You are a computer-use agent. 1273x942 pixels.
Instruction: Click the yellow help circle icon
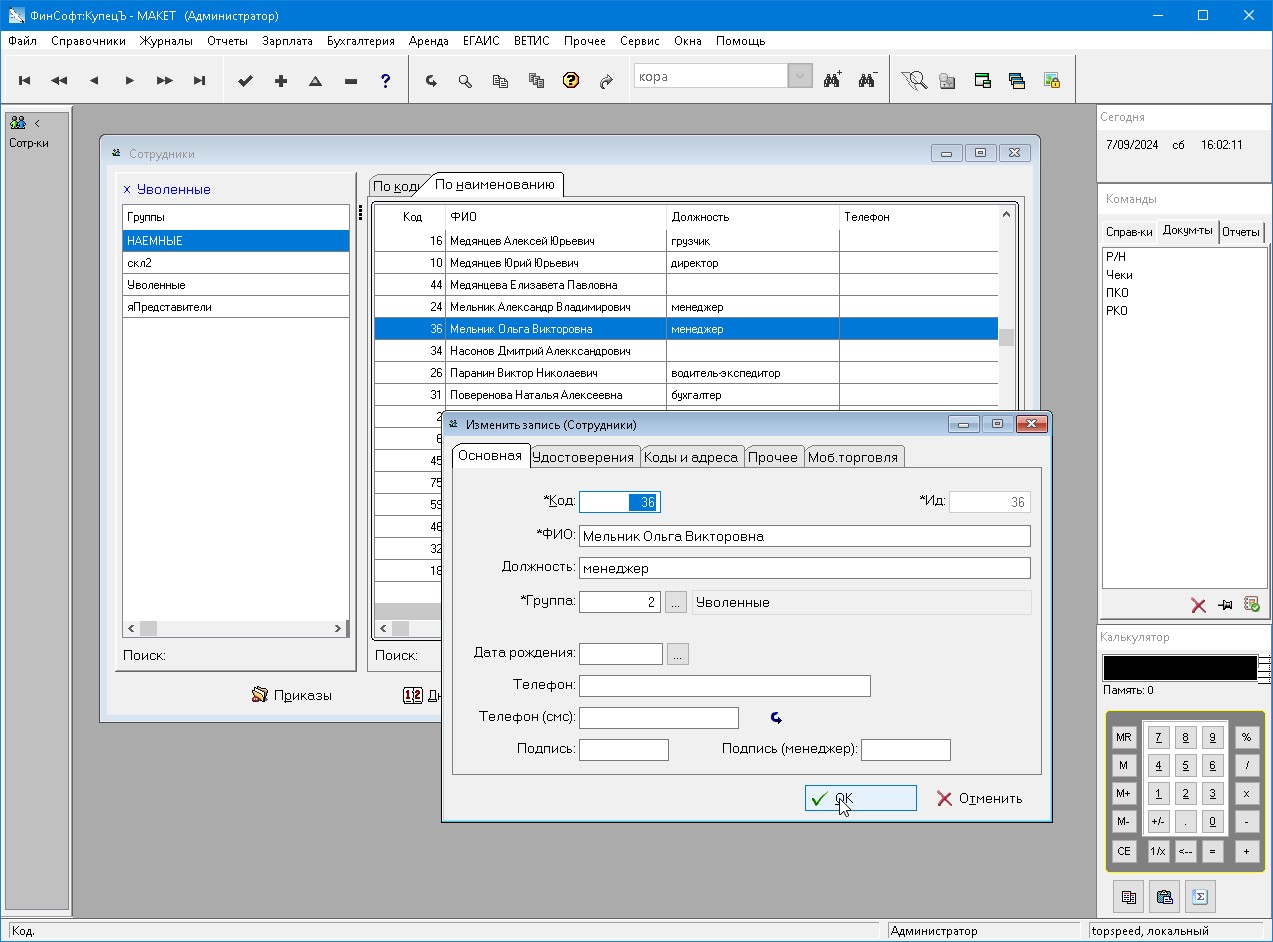[571, 81]
